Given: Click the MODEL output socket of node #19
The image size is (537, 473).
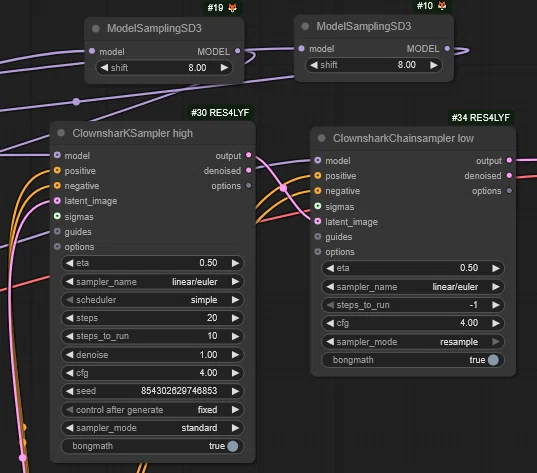Looking at the screenshot, I should click(x=238, y=51).
